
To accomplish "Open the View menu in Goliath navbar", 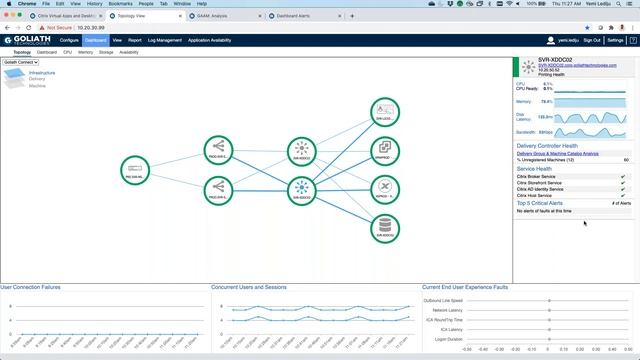I will (x=117, y=40).
